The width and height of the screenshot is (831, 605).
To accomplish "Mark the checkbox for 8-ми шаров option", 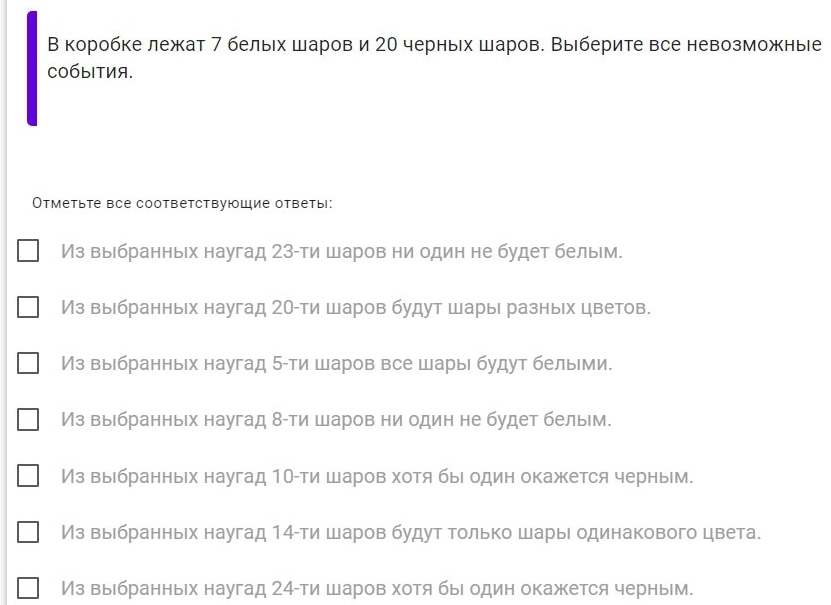I will pyautogui.click(x=28, y=419).
